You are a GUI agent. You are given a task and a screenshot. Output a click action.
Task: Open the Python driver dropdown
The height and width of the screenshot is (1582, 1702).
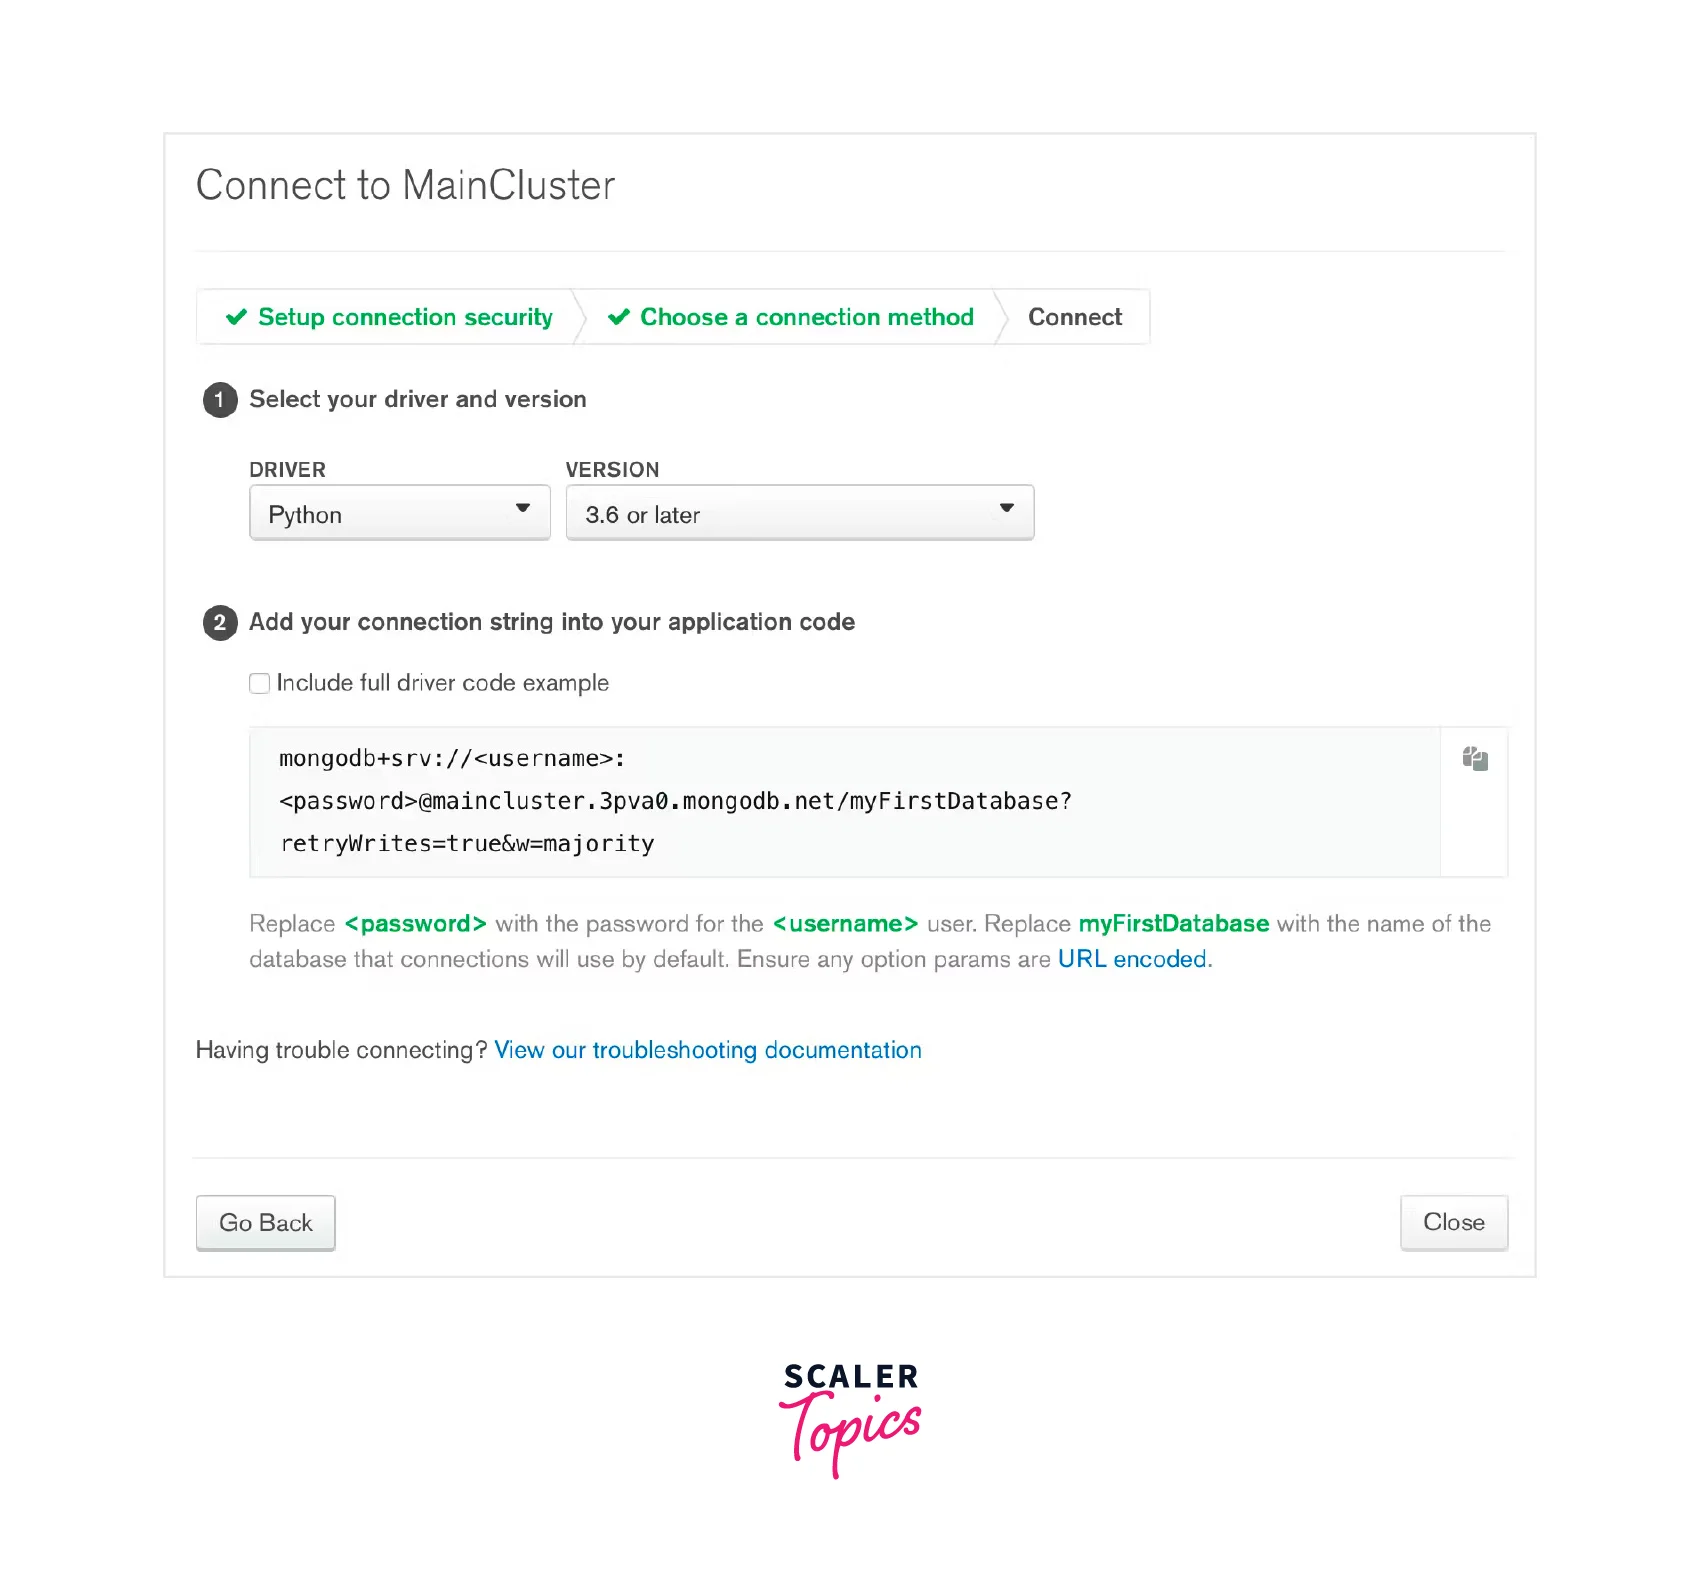tap(399, 514)
